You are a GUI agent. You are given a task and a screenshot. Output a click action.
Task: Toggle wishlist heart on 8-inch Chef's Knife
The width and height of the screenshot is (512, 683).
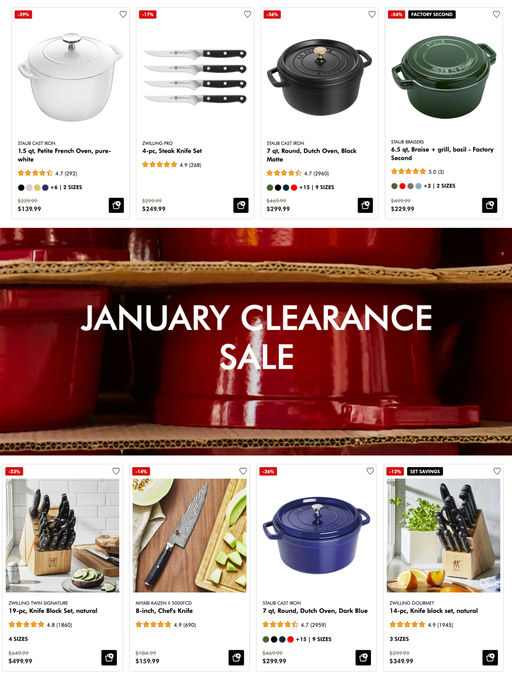tap(243, 471)
